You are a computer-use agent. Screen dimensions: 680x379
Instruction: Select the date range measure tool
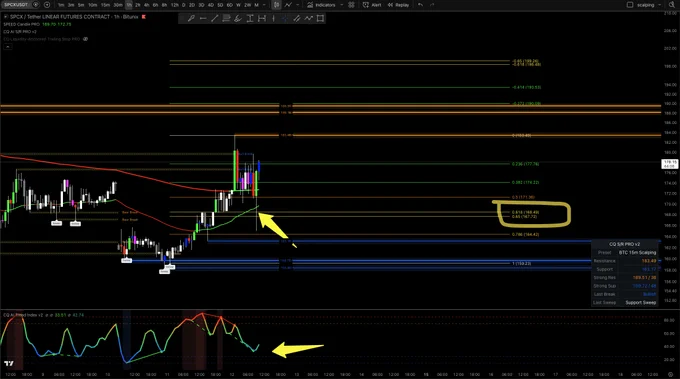262,18
